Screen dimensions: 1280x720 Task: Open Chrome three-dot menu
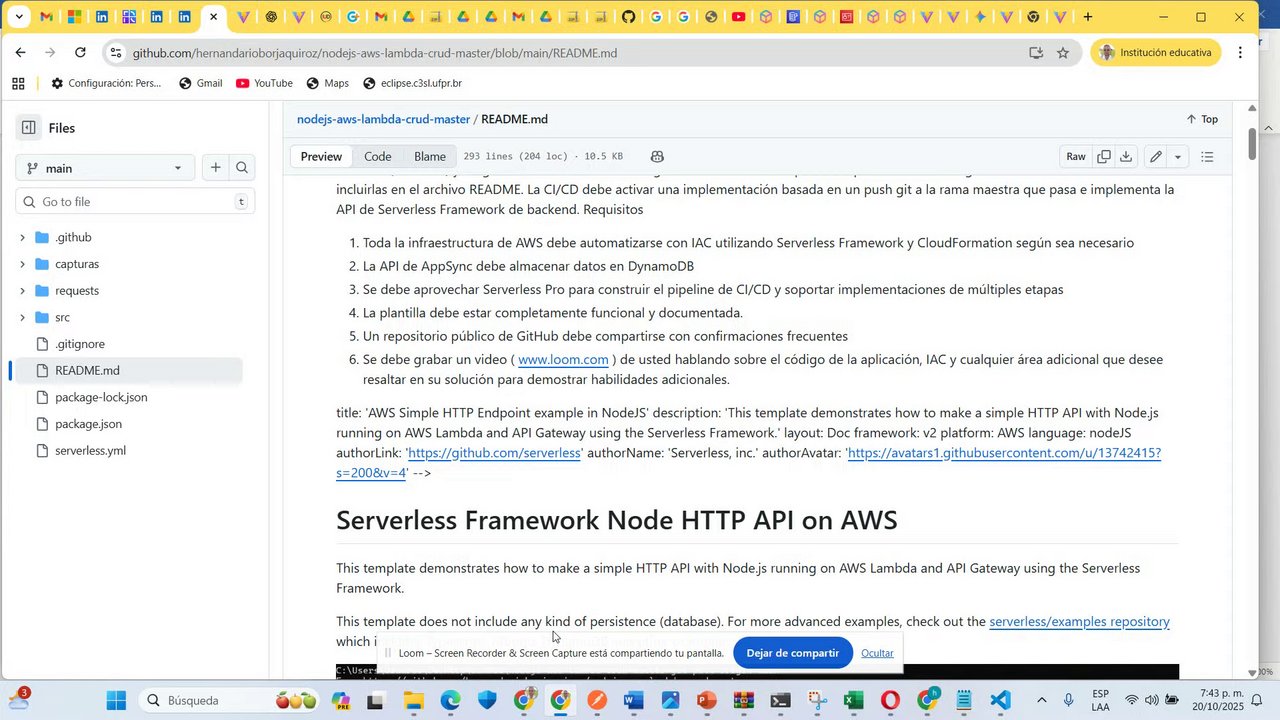pos(1240,53)
